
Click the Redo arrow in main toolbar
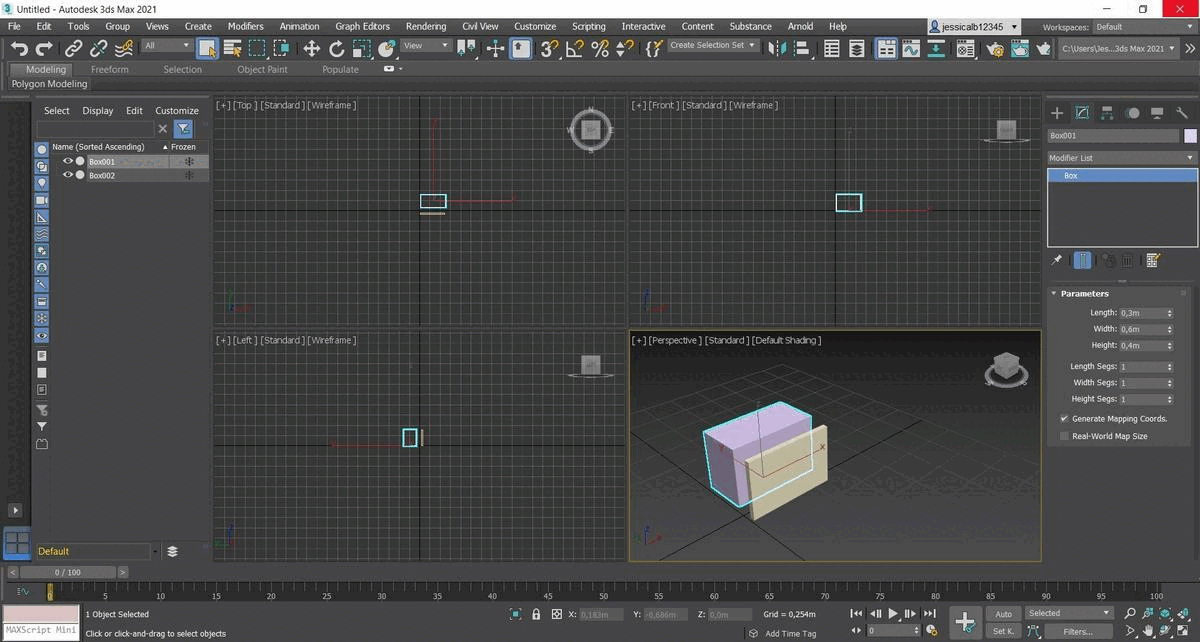click(44, 47)
